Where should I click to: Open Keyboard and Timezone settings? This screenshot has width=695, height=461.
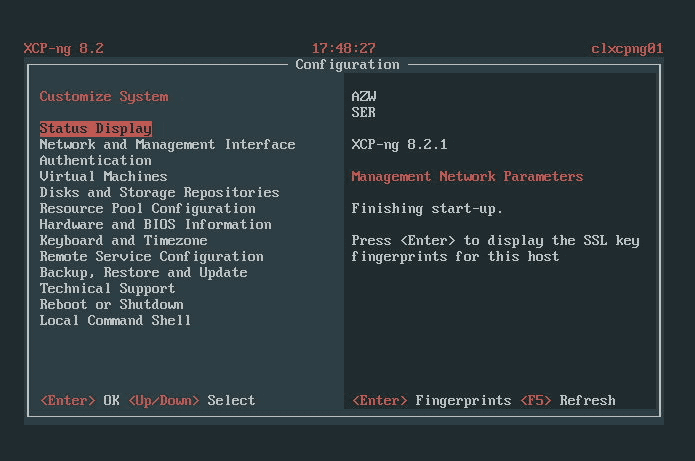pyautogui.click(x=123, y=241)
